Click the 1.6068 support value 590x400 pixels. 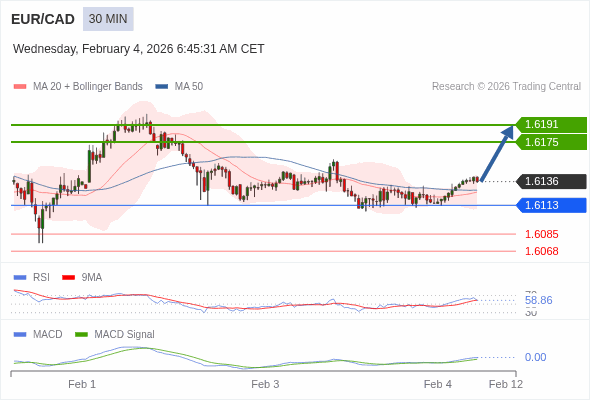coord(541,251)
